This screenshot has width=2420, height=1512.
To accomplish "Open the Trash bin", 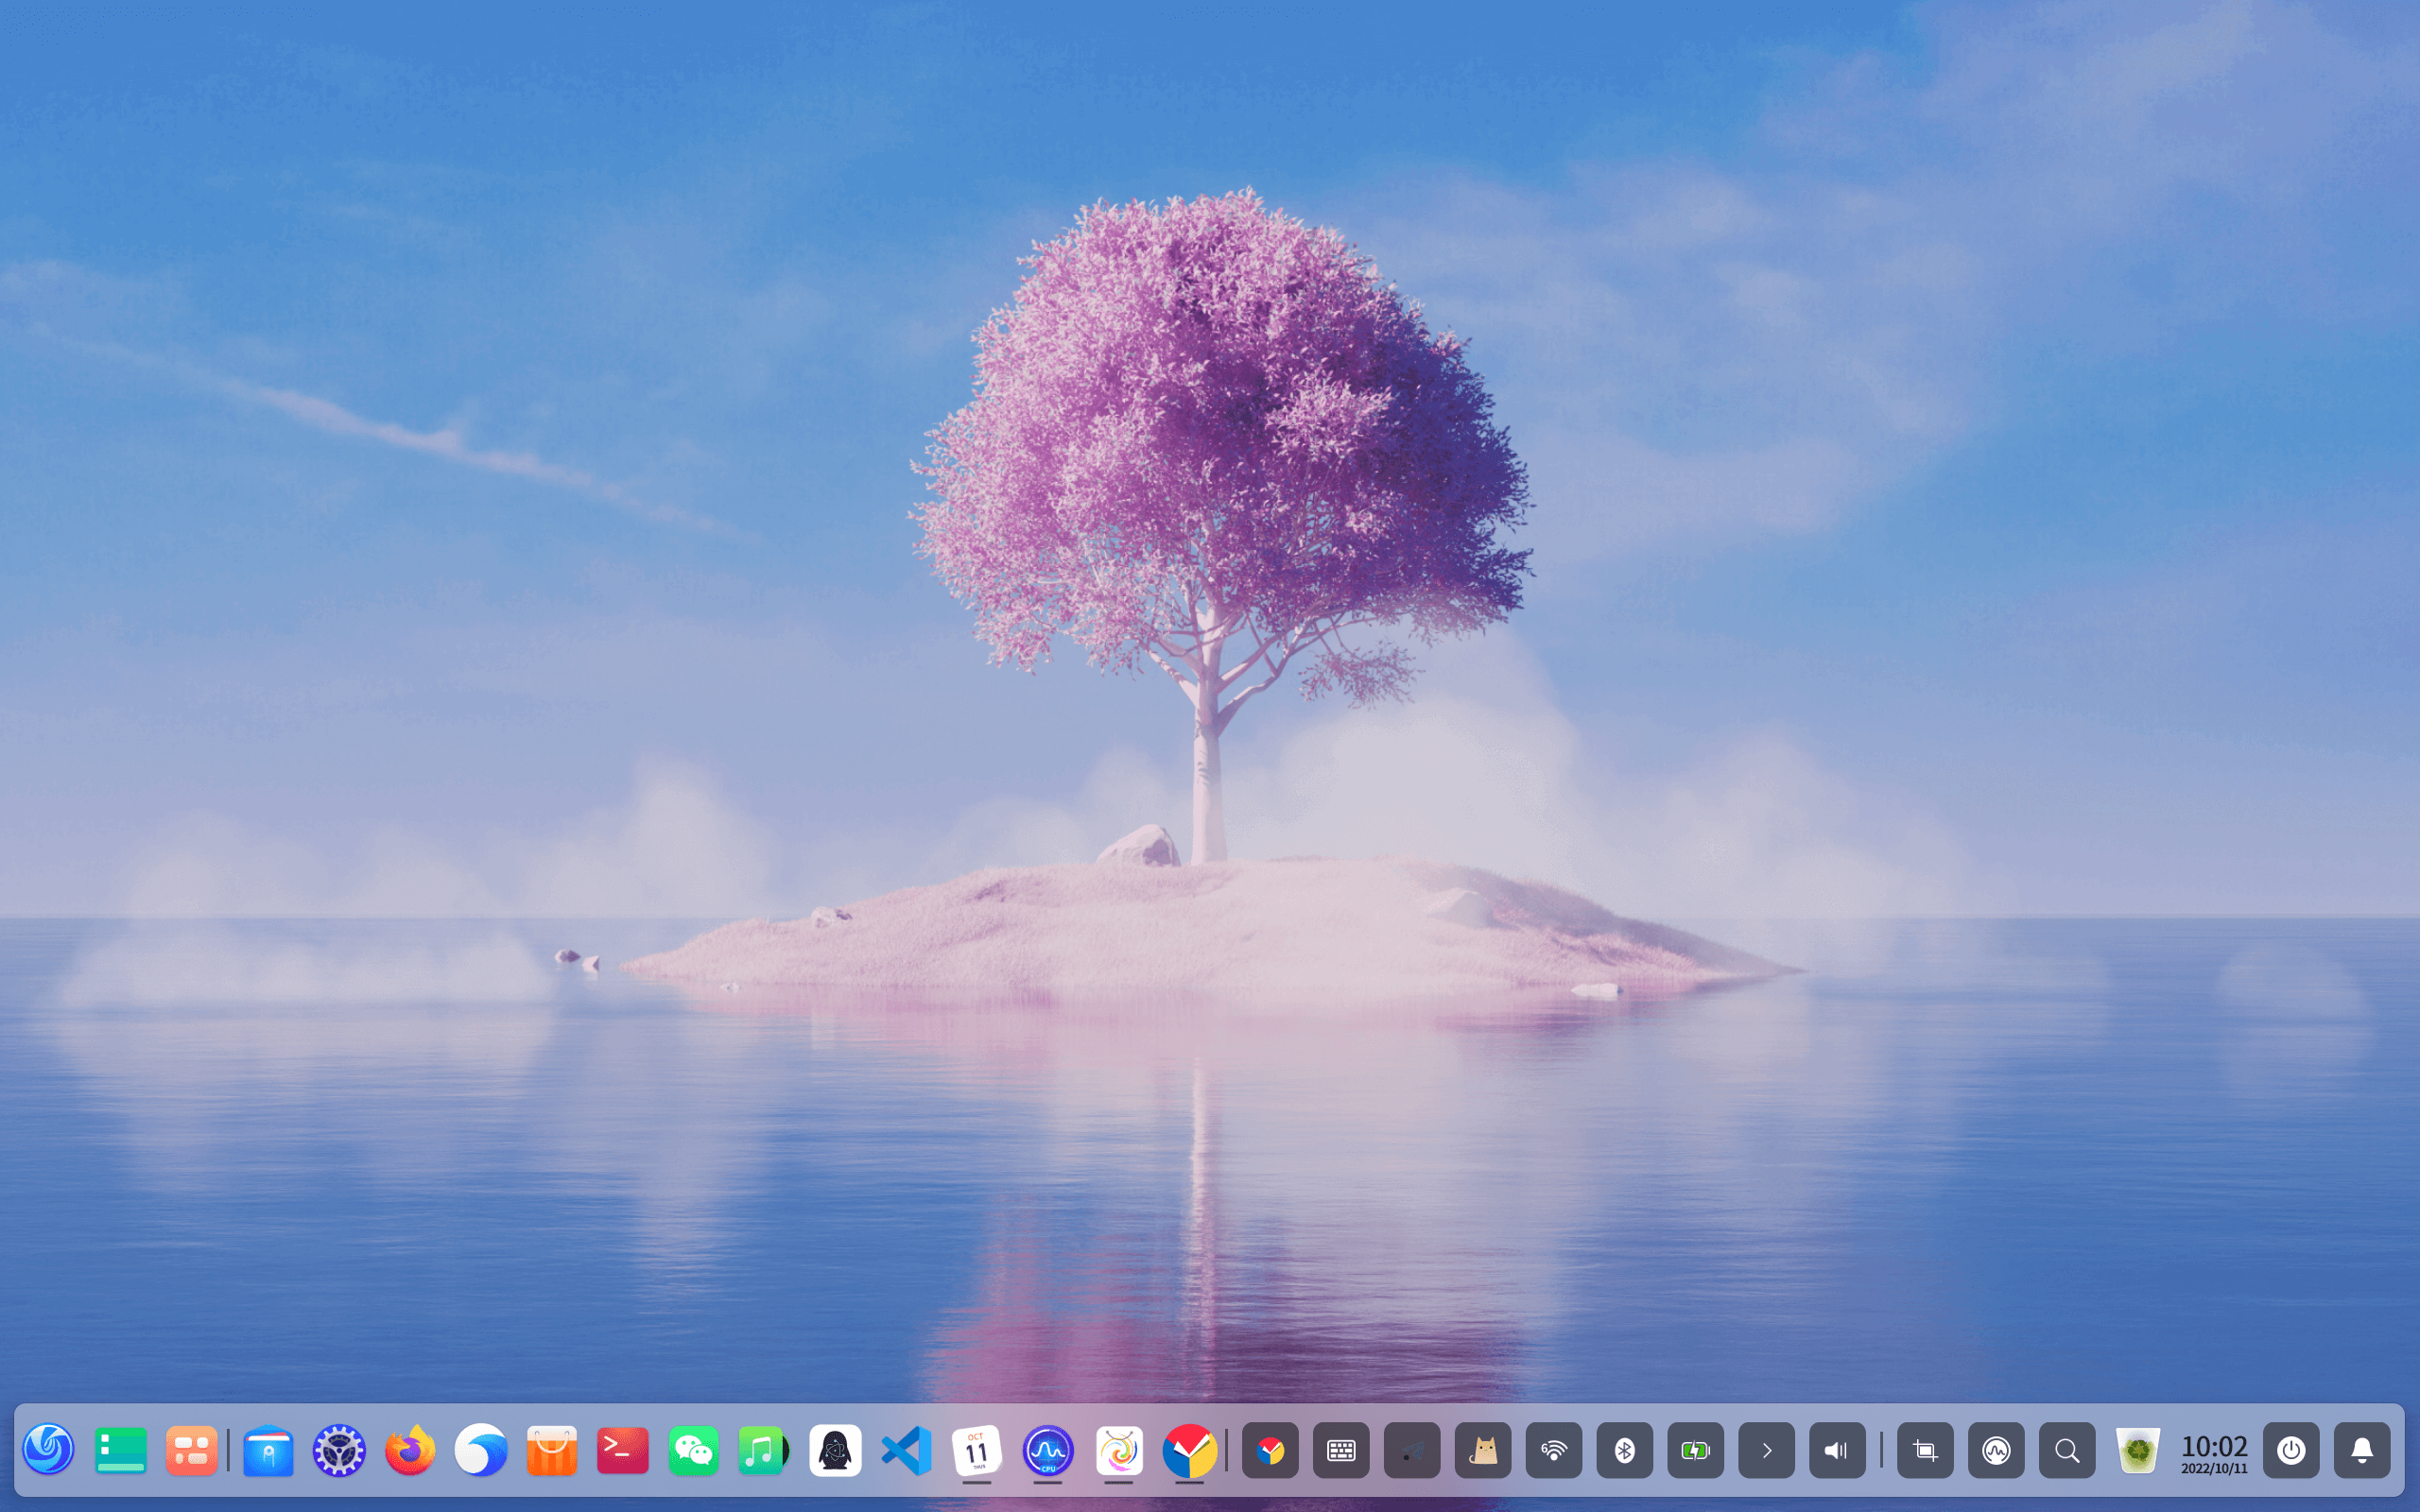I will pos(2137,1450).
